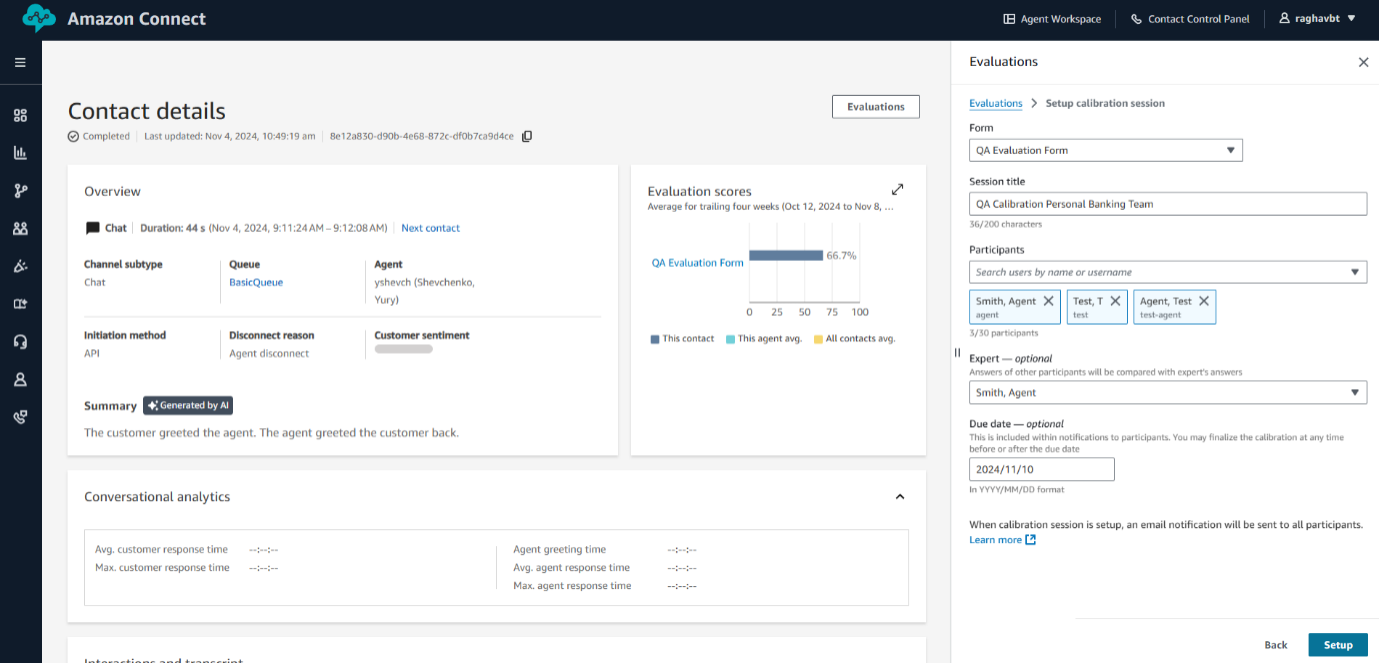Image resolution: width=1384 pixels, height=666 pixels.
Task: Click the Agent disconnect reason value
Action: 269,353
